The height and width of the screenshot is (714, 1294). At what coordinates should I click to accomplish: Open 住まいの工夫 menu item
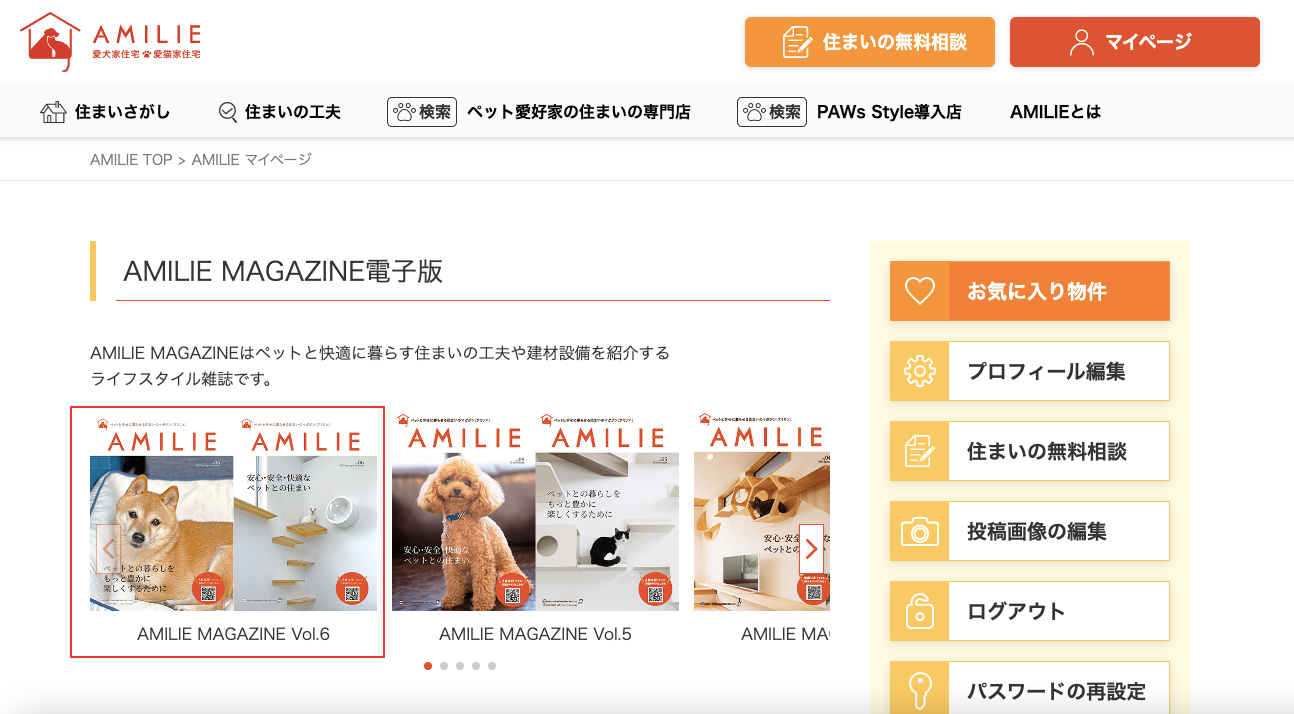click(279, 112)
